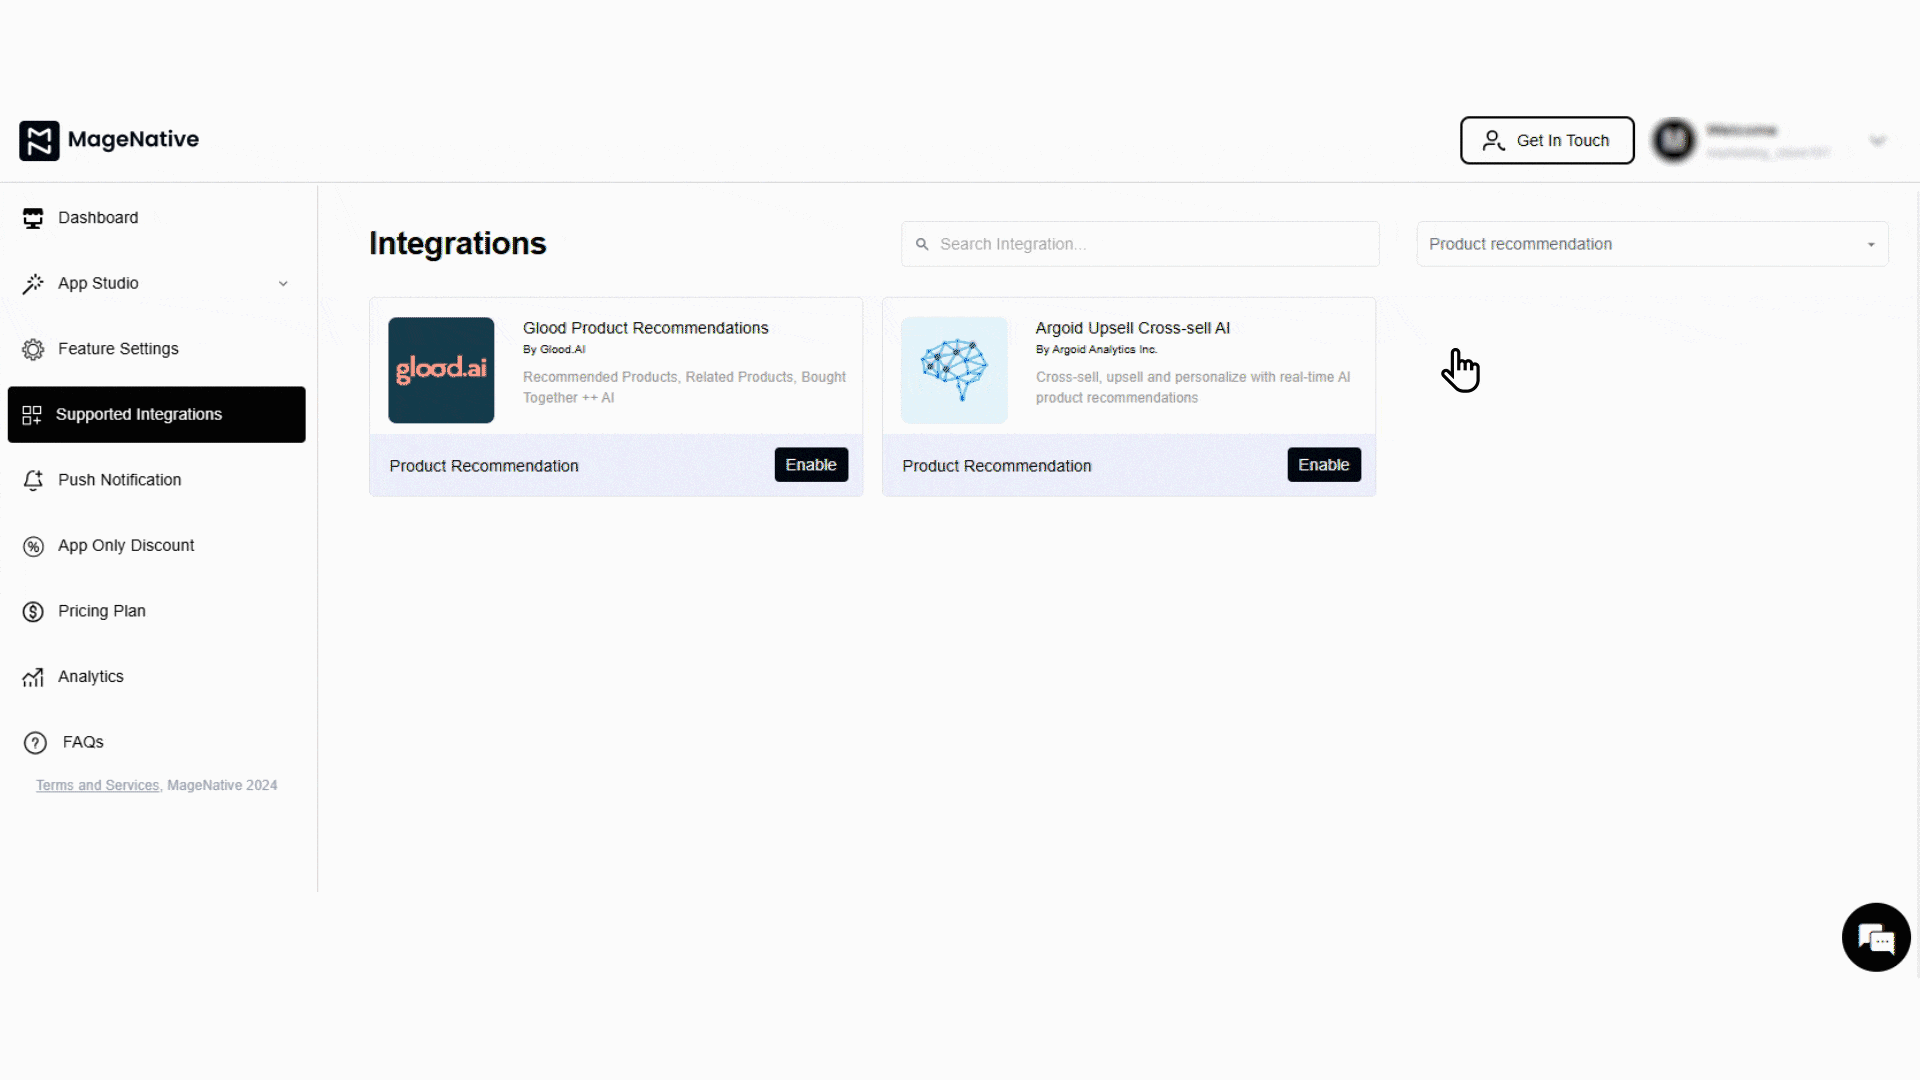Open the profile account dropdown arrow
Image resolution: width=1920 pixels, height=1080 pixels.
click(1878, 140)
